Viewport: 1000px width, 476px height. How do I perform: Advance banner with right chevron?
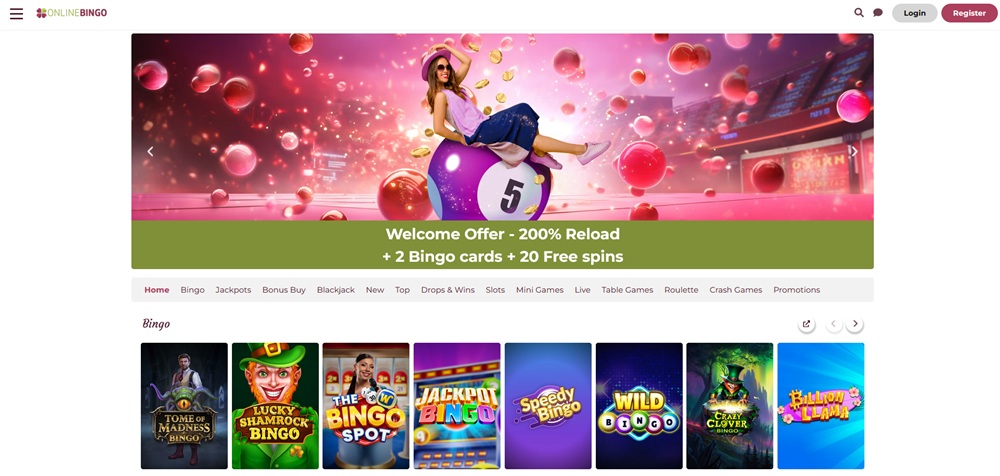pos(855,151)
